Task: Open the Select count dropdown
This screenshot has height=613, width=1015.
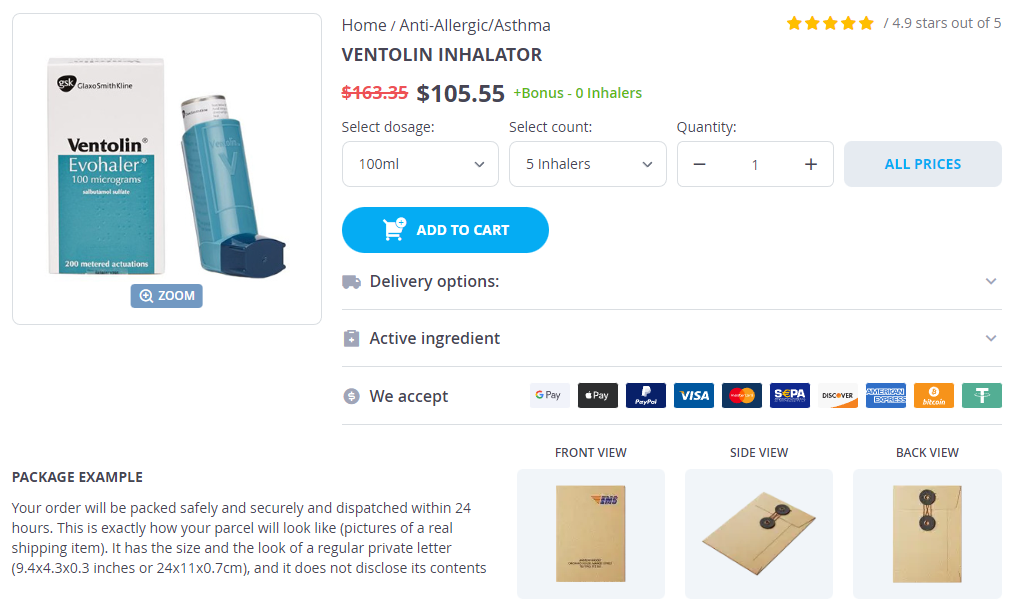Action: coord(587,164)
